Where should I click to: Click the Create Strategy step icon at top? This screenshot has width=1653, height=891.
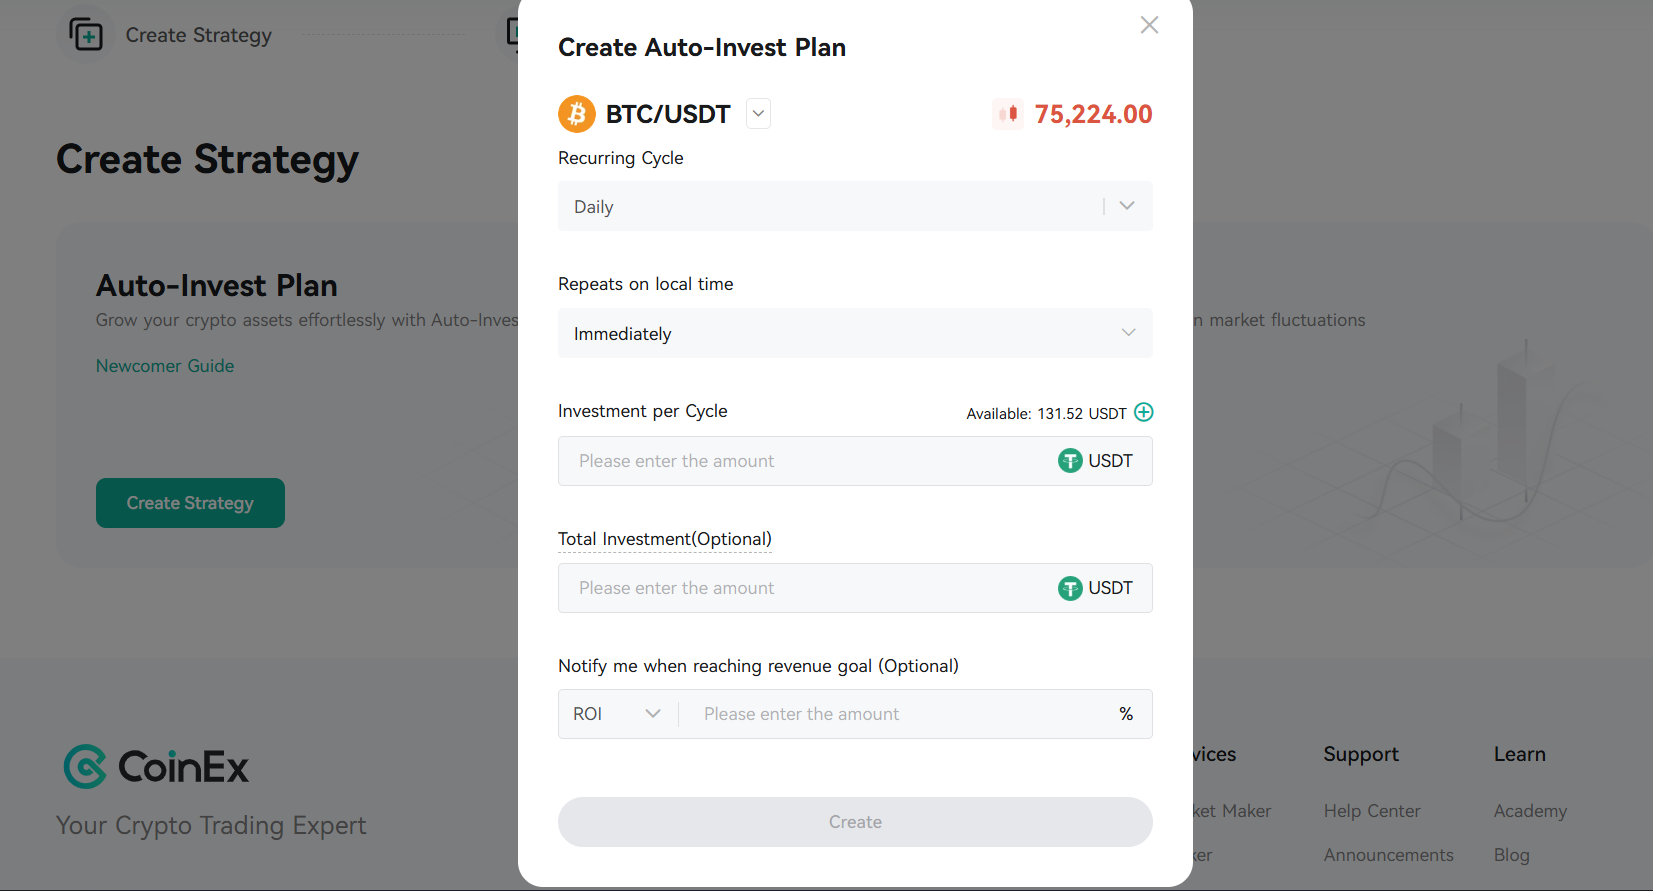(x=86, y=35)
